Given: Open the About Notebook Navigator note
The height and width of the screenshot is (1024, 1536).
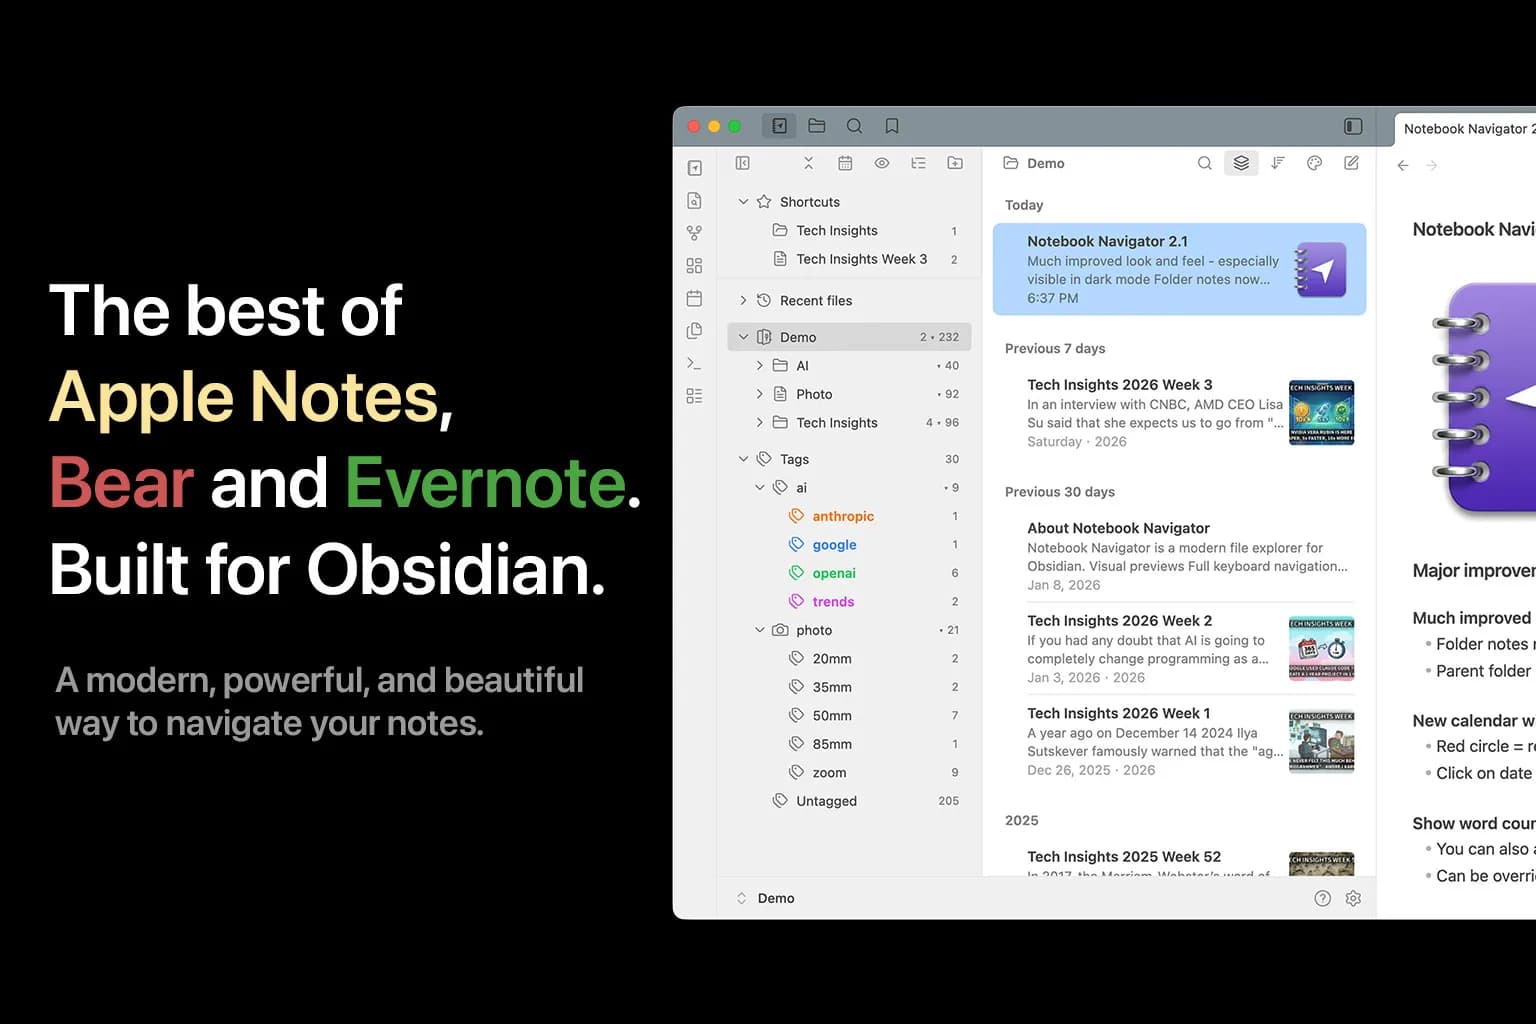Looking at the screenshot, I should click(1179, 556).
